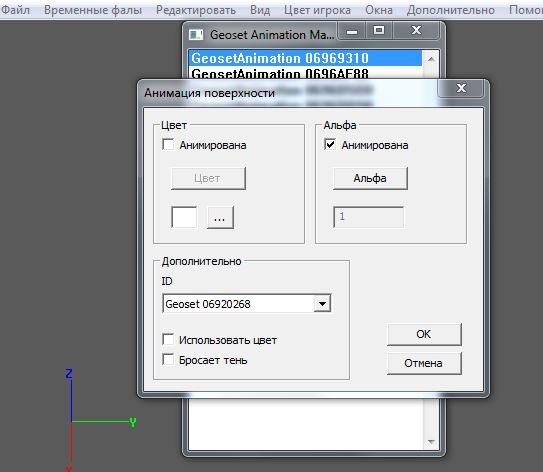Select GeosetAnimation 0696AE88 in the list
The width and height of the screenshot is (543, 472).
pos(305,72)
